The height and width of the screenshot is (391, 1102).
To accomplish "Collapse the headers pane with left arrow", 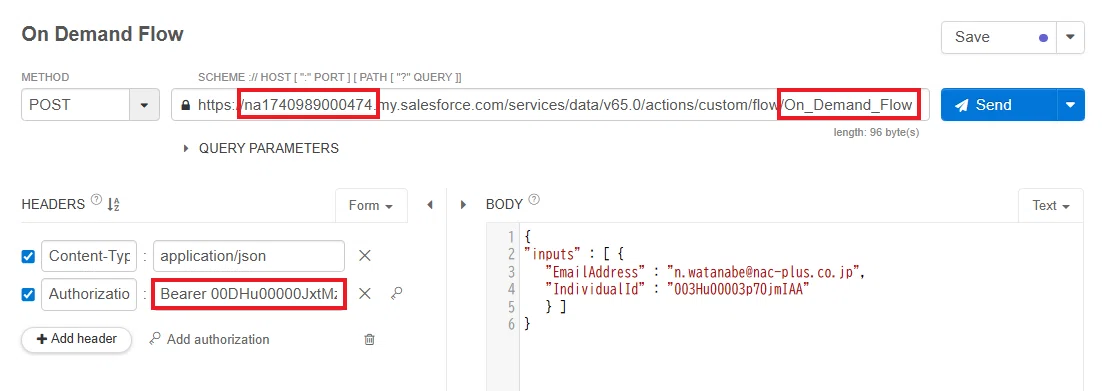I will (430, 205).
